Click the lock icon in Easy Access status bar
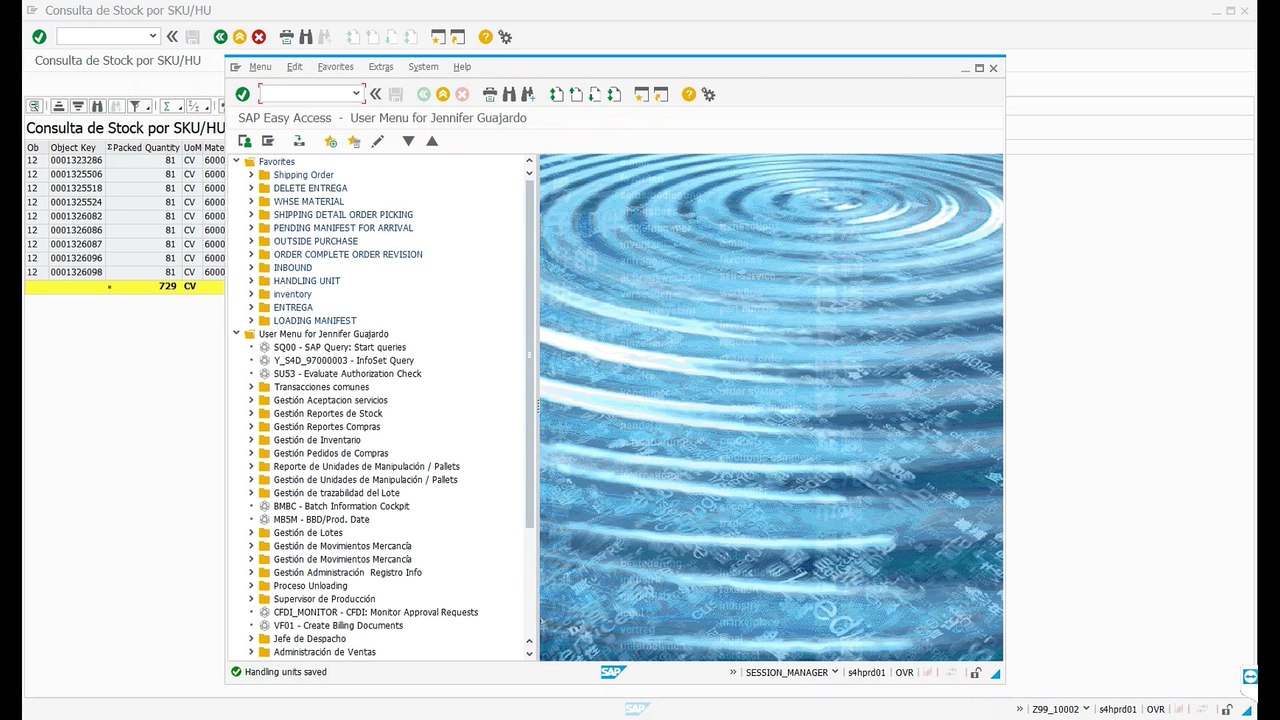The image size is (1280, 720). pos(975,673)
